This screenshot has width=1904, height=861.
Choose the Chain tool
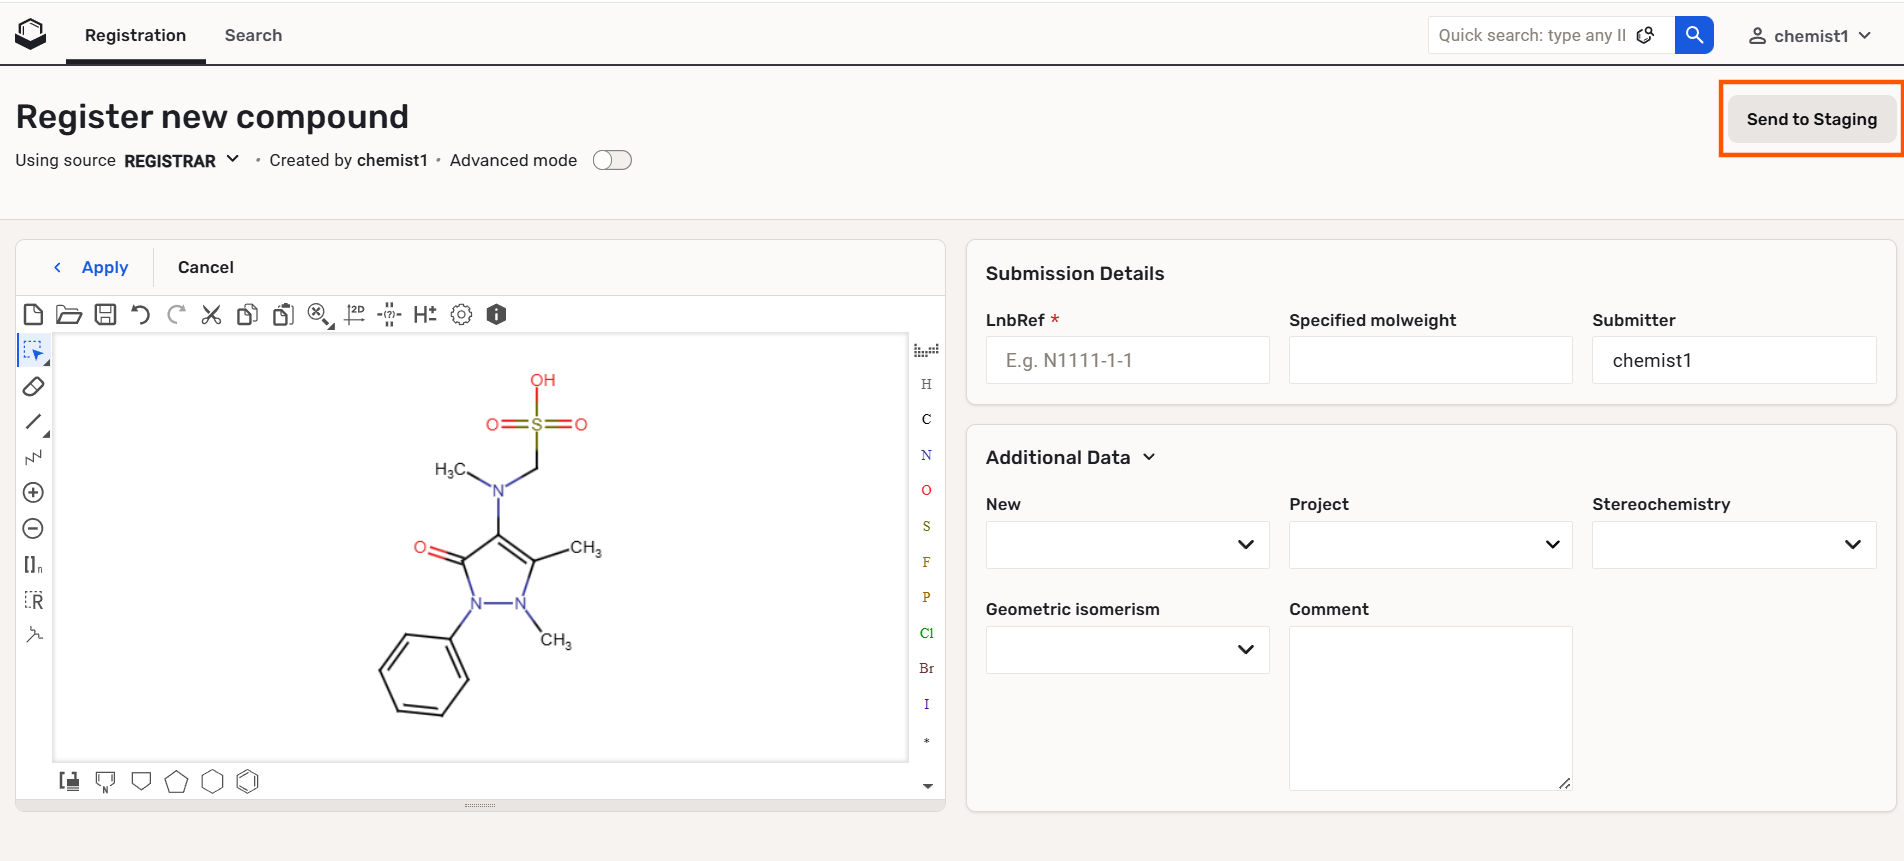[x=33, y=457]
